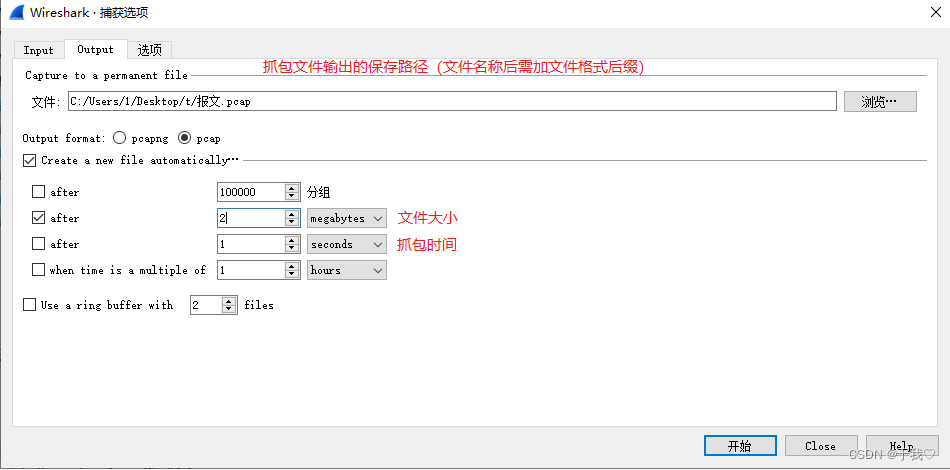
Task: Click the Help button
Action: tap(902, 446)
